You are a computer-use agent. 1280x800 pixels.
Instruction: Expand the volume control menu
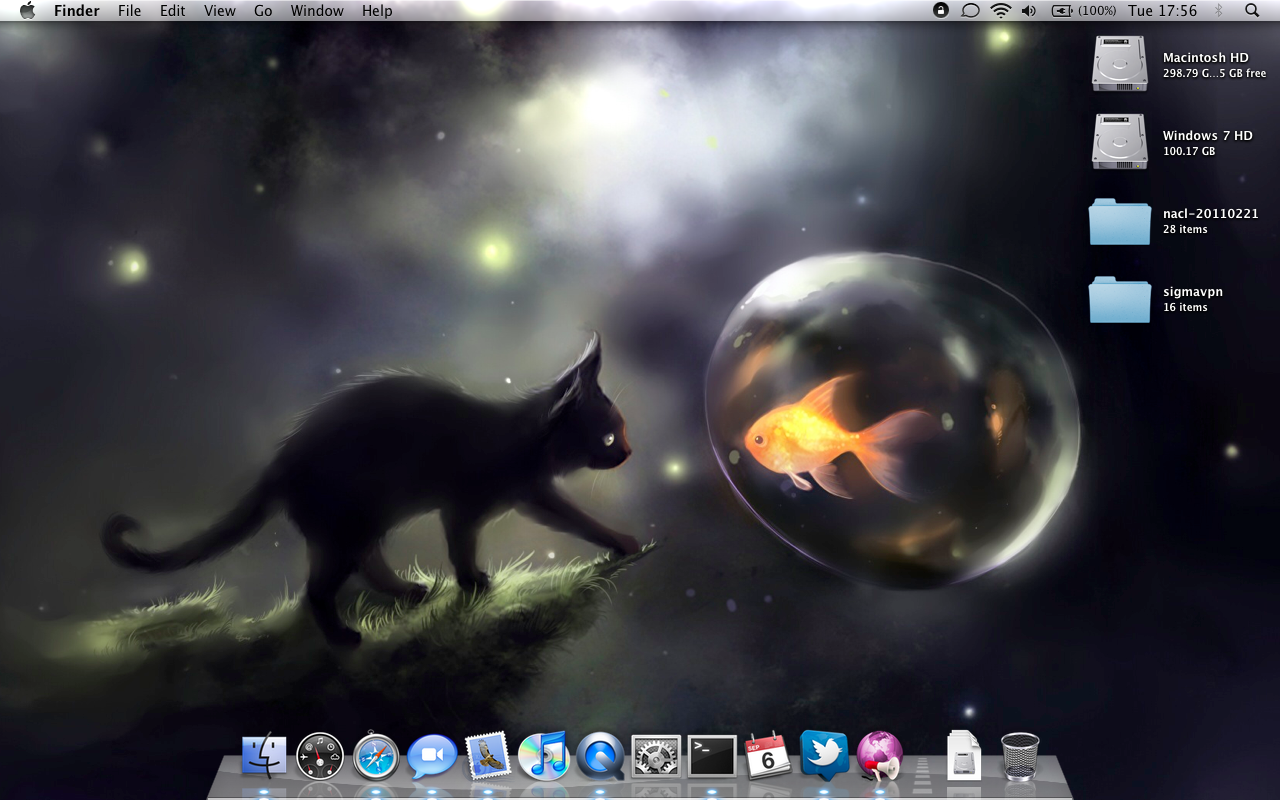pos(1029,11)
